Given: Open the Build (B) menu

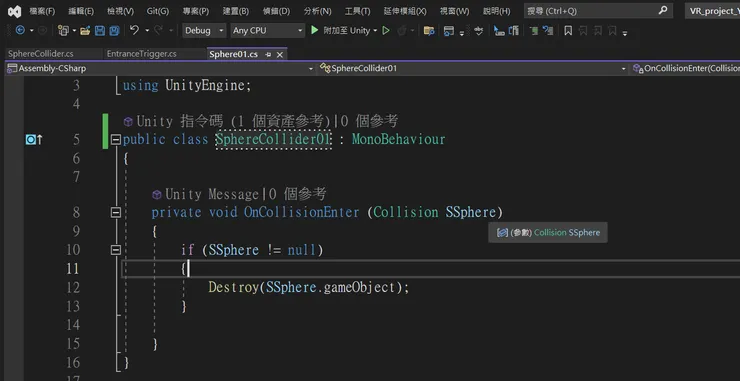Looking at the screenshot, I should [236, 11].
